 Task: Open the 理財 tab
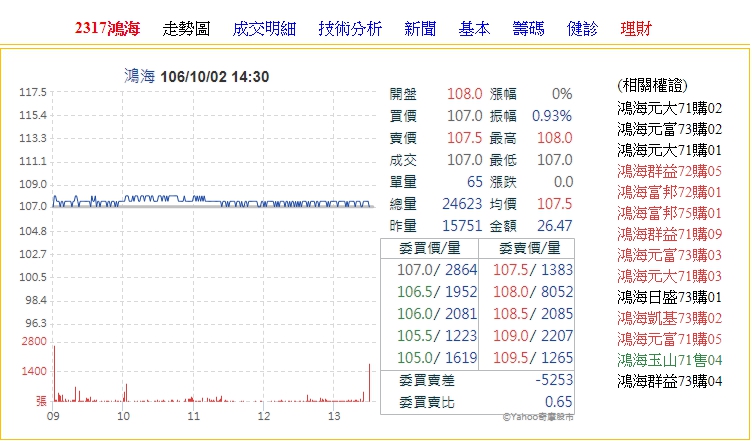click(x=636, y=29)
